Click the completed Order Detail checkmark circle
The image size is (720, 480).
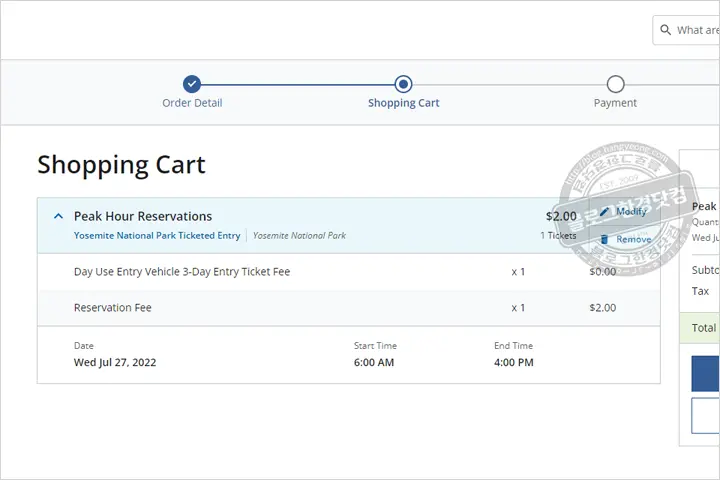[x=192, y=84]
